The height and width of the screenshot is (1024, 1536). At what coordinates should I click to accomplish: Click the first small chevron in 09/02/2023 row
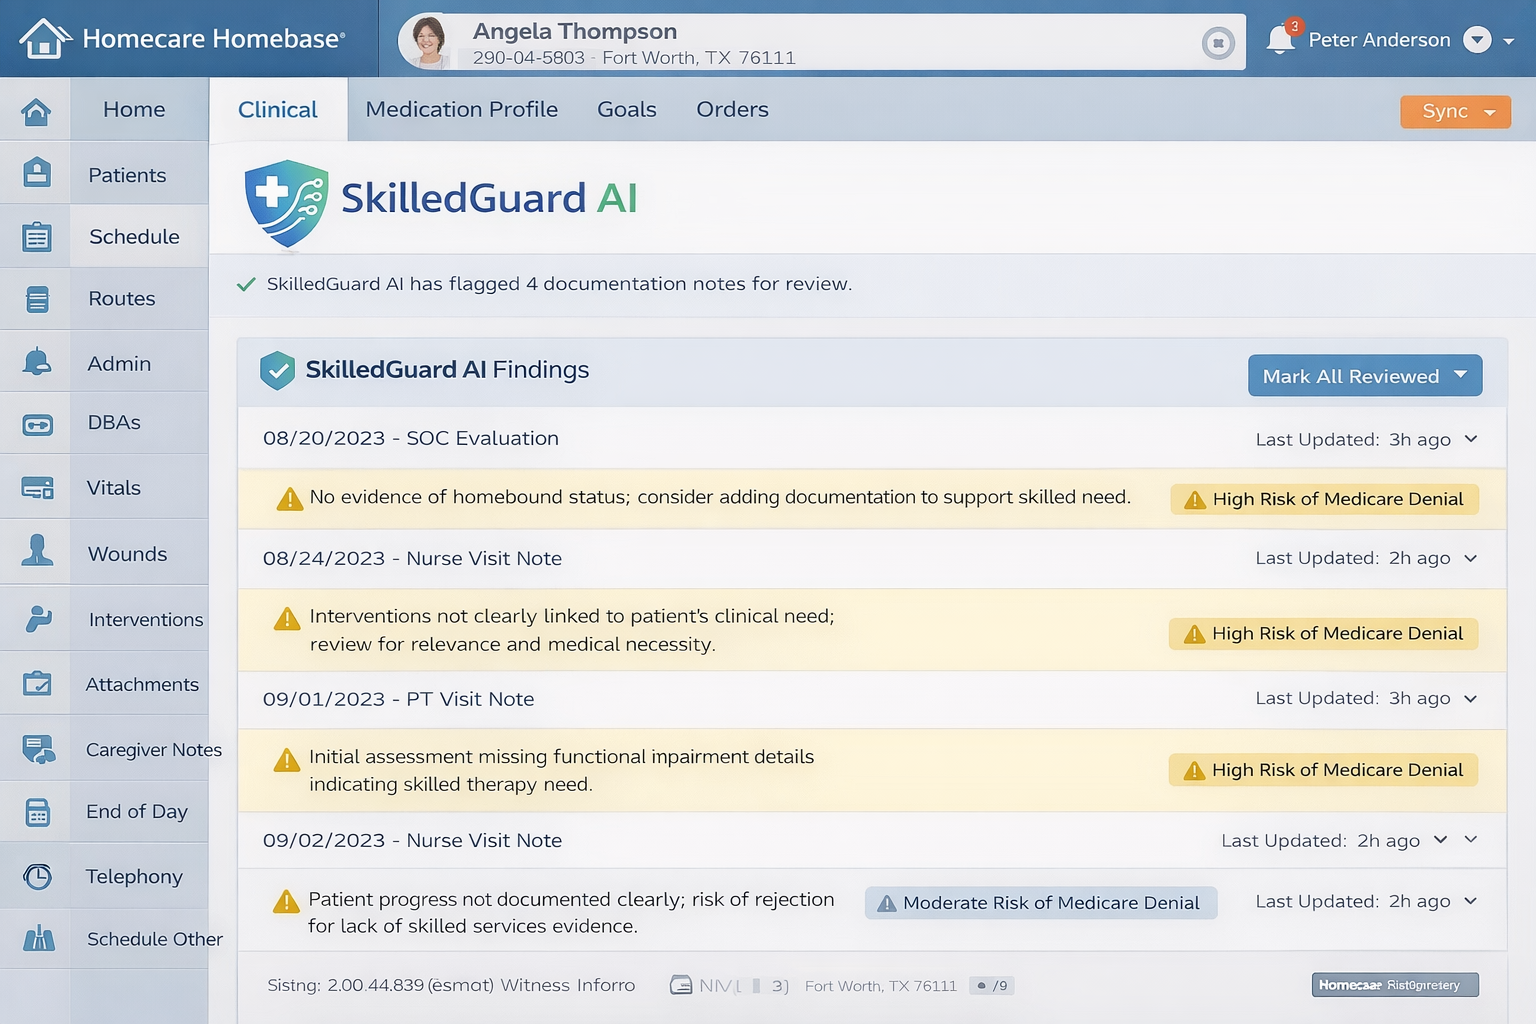(1440, 839)
